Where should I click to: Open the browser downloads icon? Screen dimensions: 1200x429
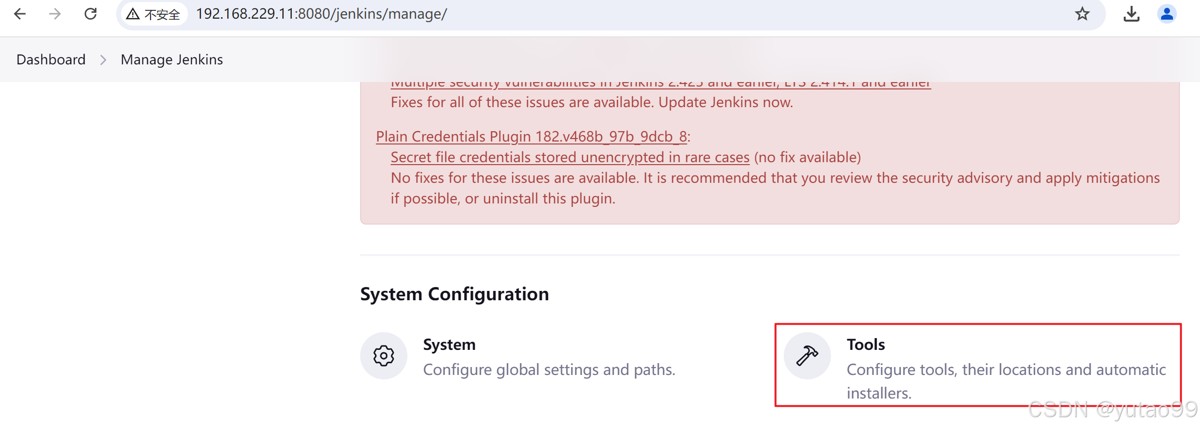1132,14
